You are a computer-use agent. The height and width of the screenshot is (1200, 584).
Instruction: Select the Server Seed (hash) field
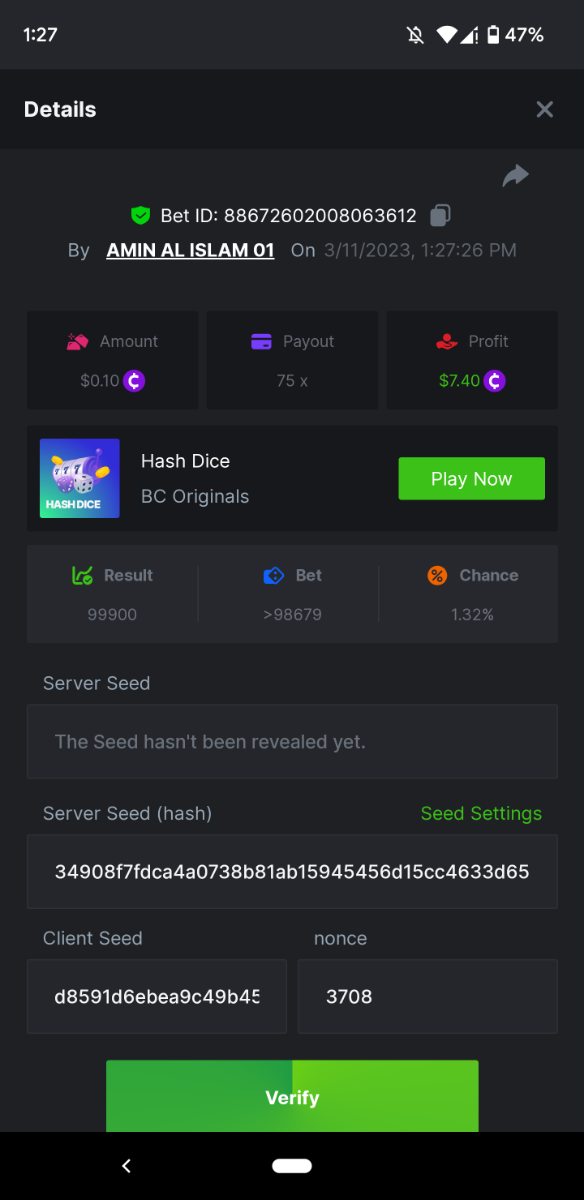click(292, 872)
